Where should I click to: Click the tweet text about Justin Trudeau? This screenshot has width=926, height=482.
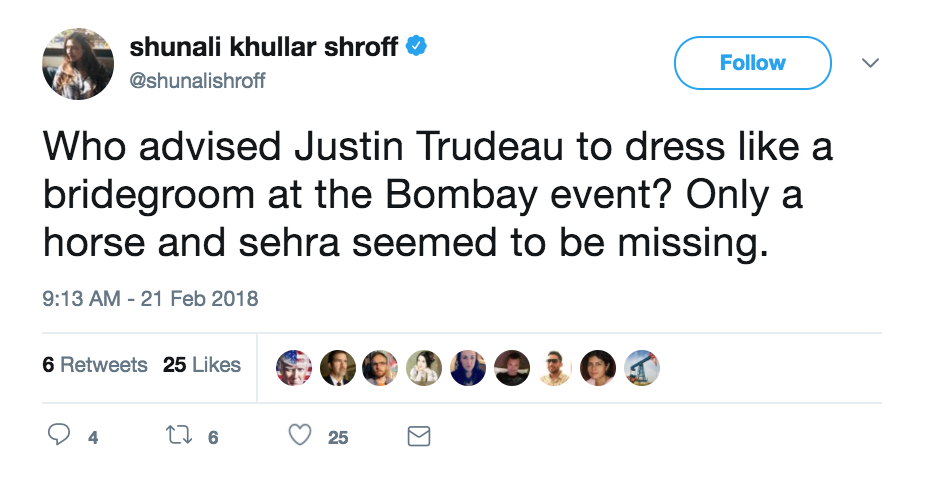click(x=437, y=195)
